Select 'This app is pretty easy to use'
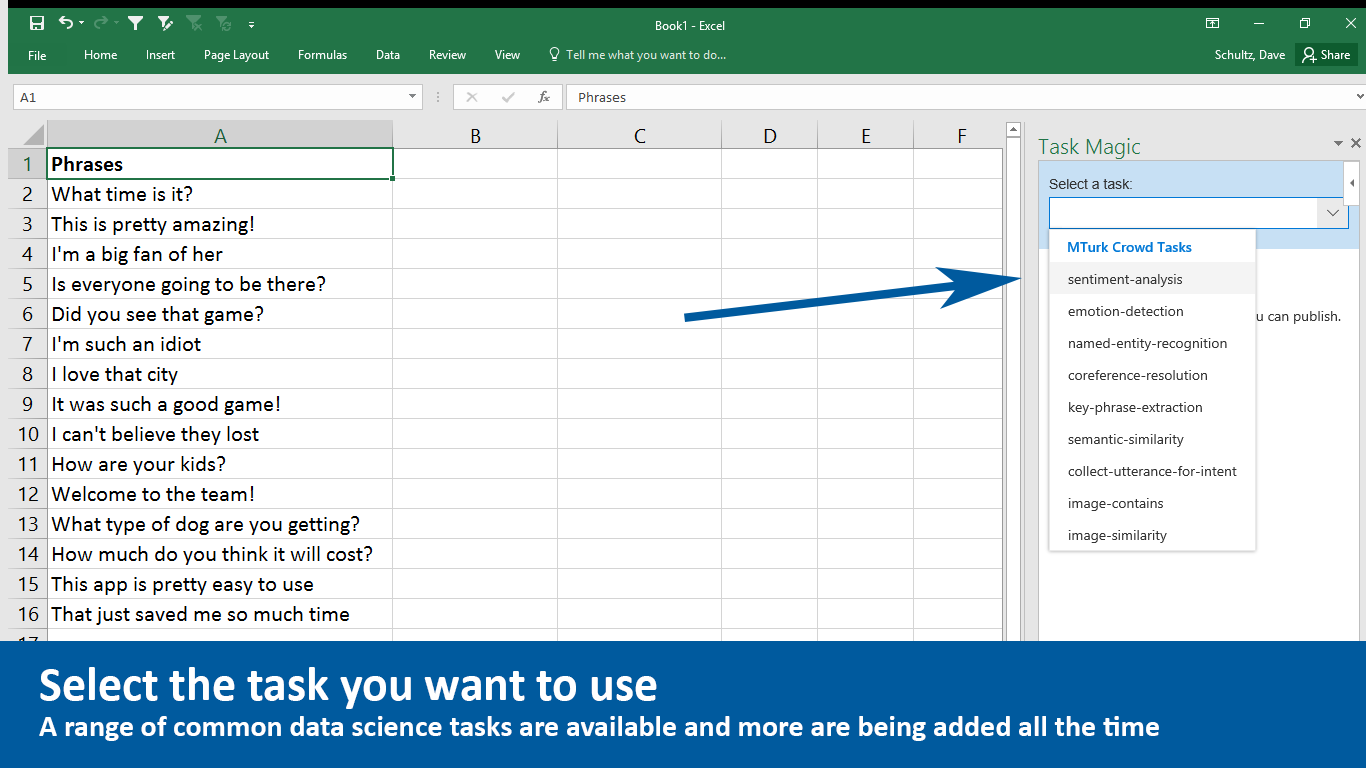Viewport: 1366px width, 768px height. point(220,584)
